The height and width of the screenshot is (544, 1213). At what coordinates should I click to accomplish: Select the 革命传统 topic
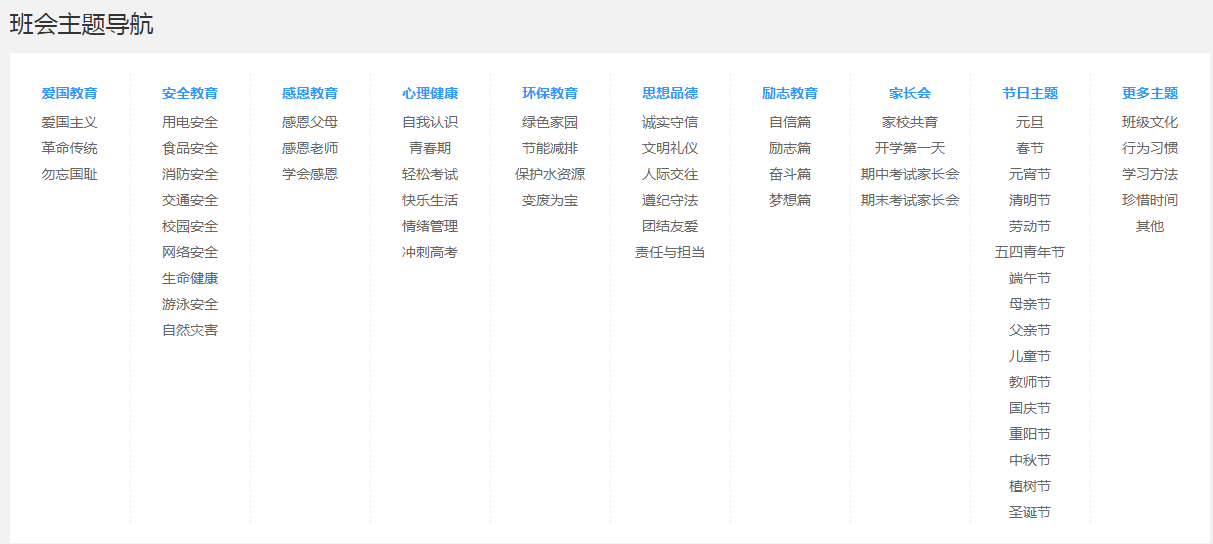[70, 148]
